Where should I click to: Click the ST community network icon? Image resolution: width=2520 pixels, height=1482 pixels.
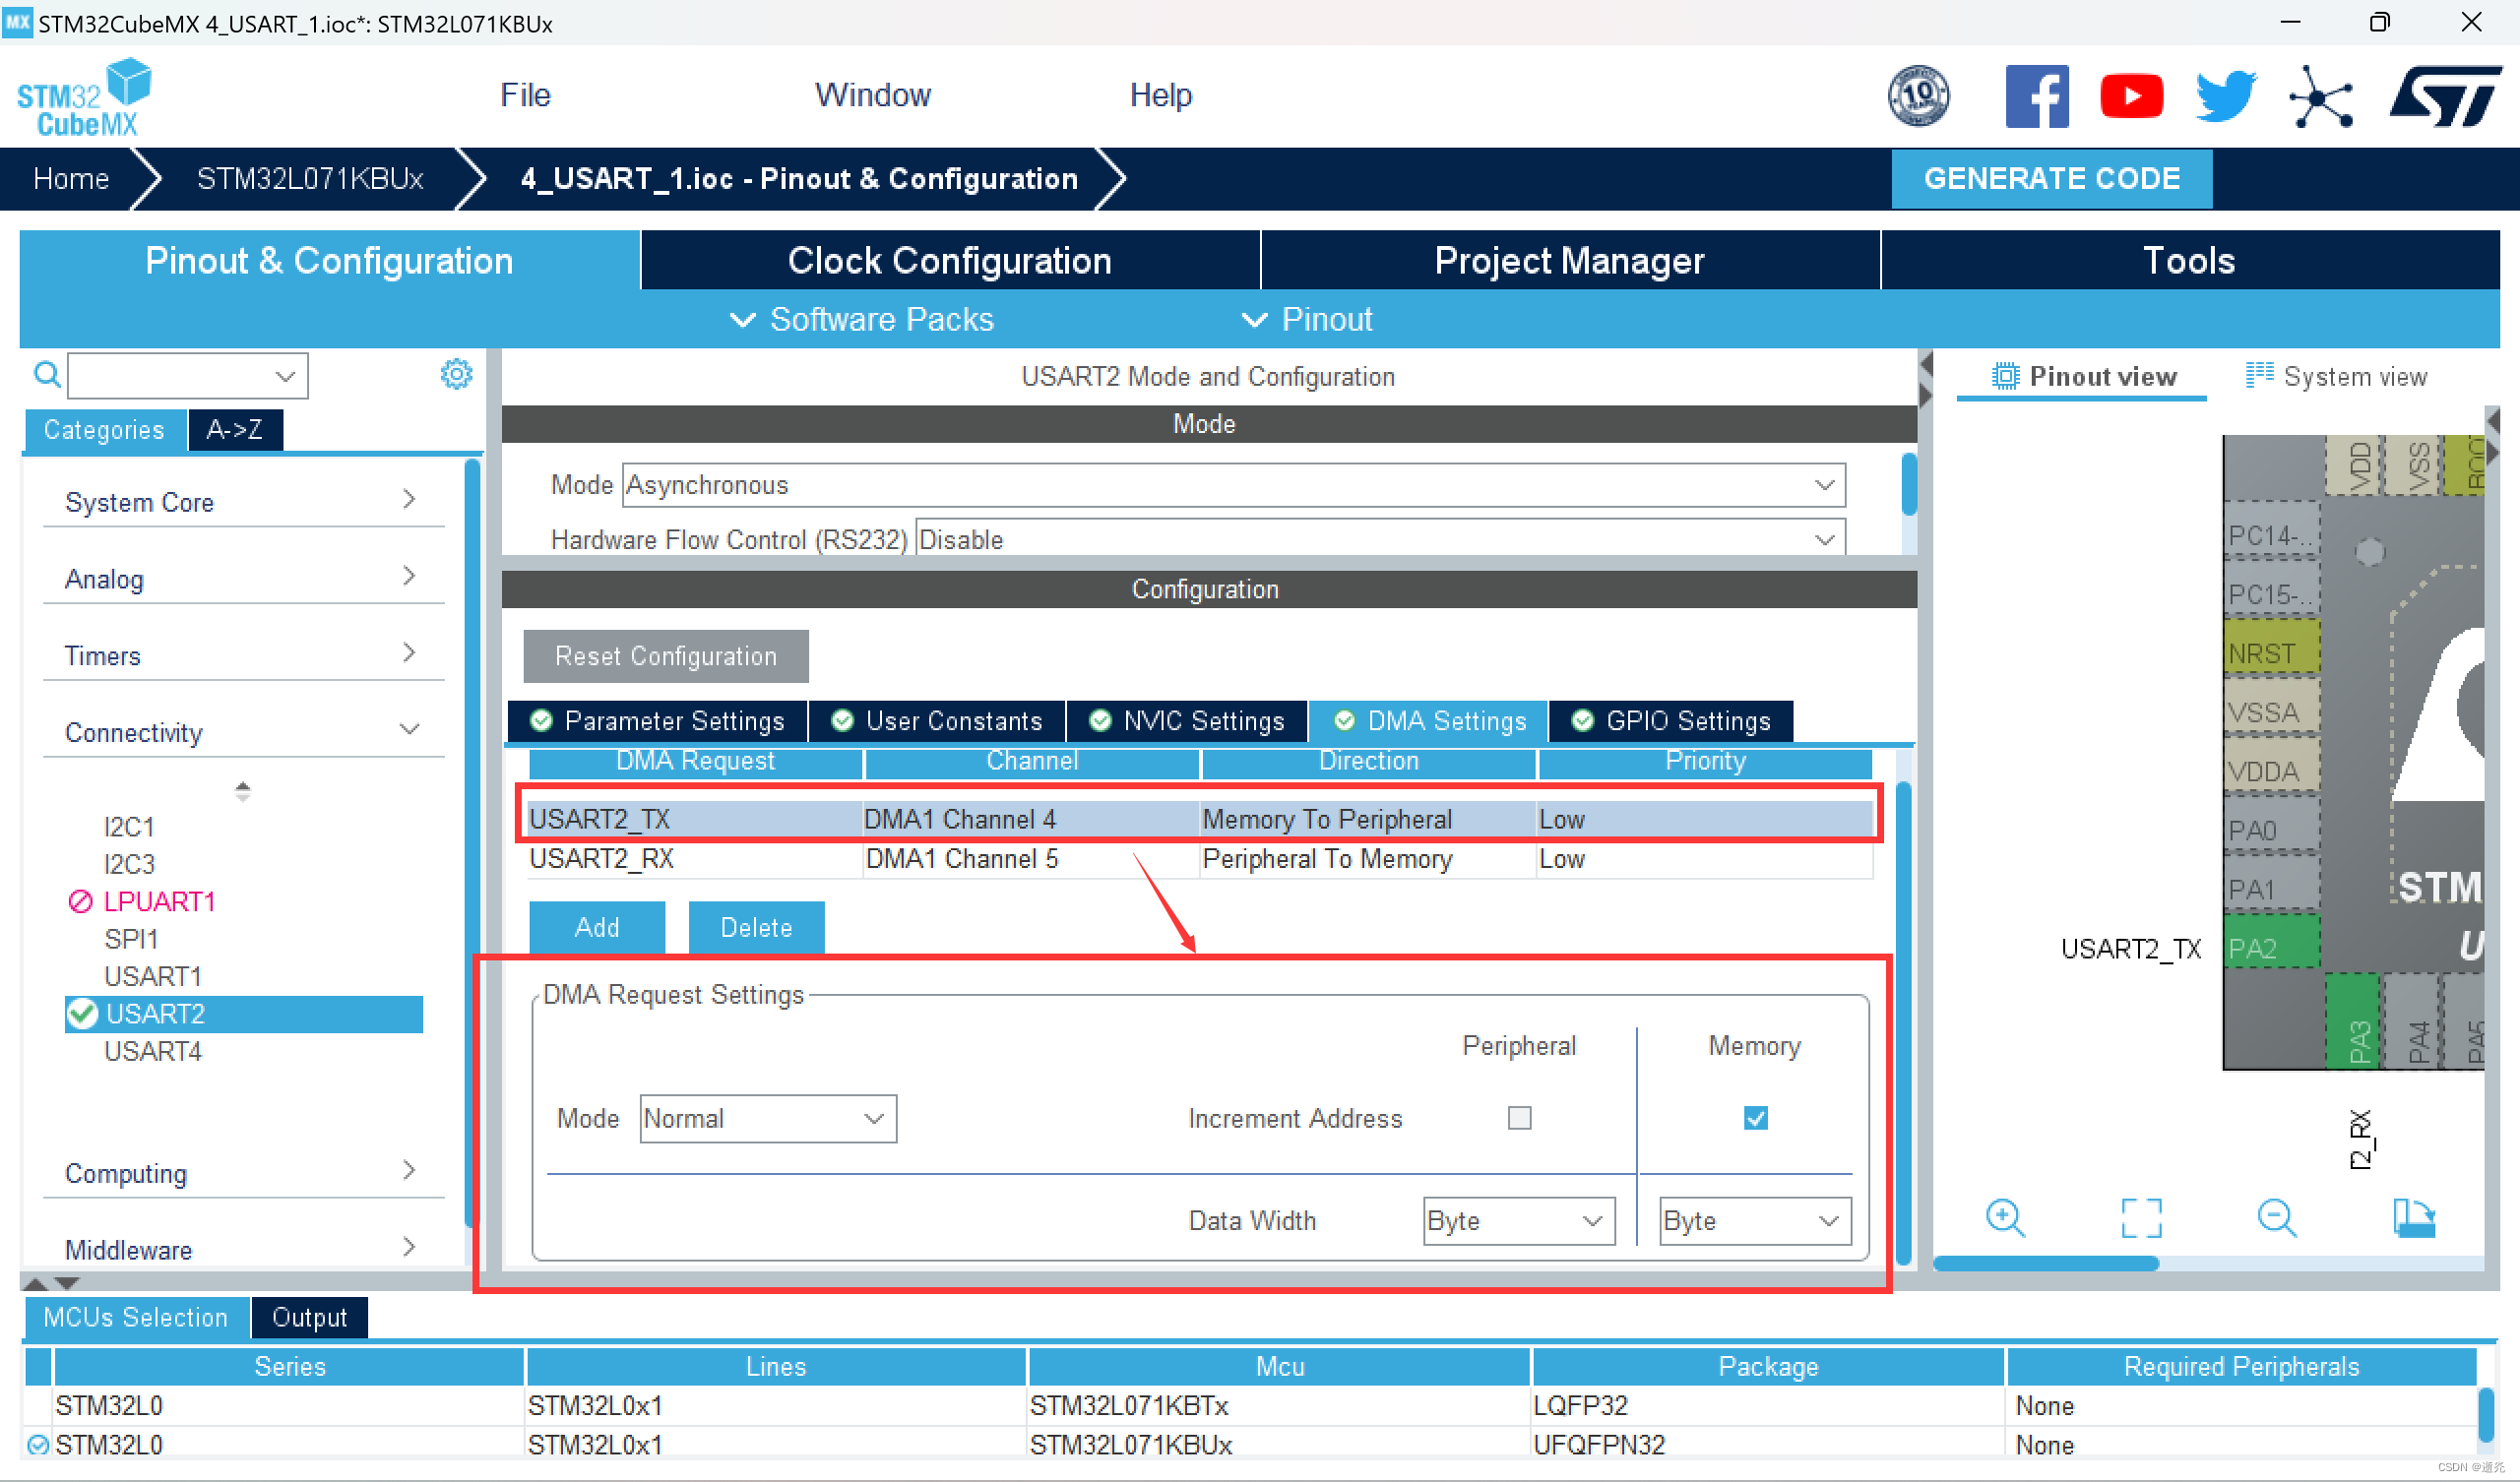(2320, 97)
